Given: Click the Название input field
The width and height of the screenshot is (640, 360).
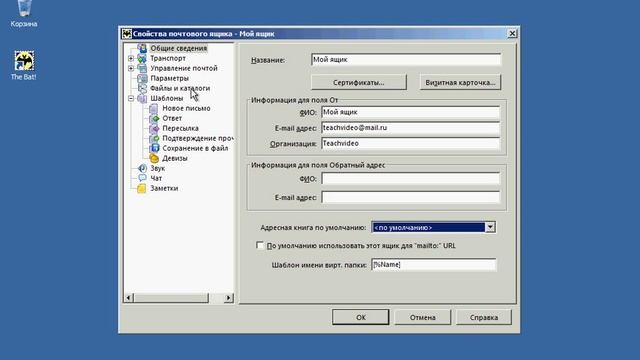Looking at the screenshot, I should [406, 60].
